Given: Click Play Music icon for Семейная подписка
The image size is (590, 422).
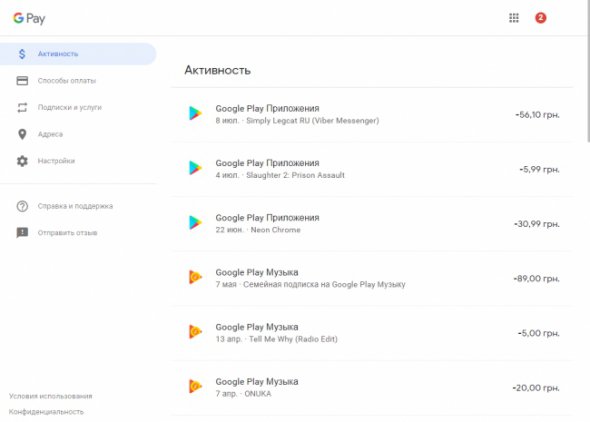Looking at the screenshot, I should click(195, 277).
